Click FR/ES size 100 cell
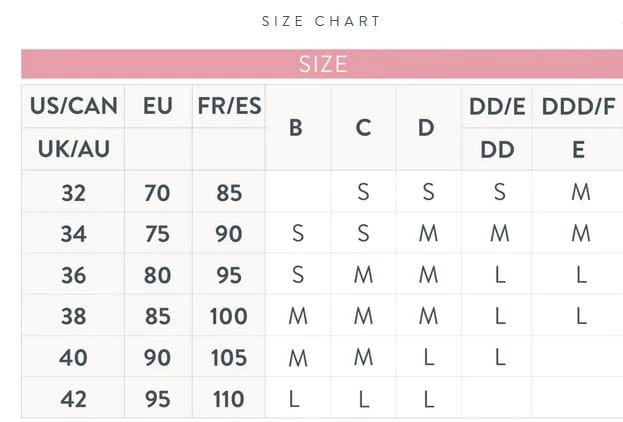The width and height of the screenshot is (623, 422). point(229,316)
